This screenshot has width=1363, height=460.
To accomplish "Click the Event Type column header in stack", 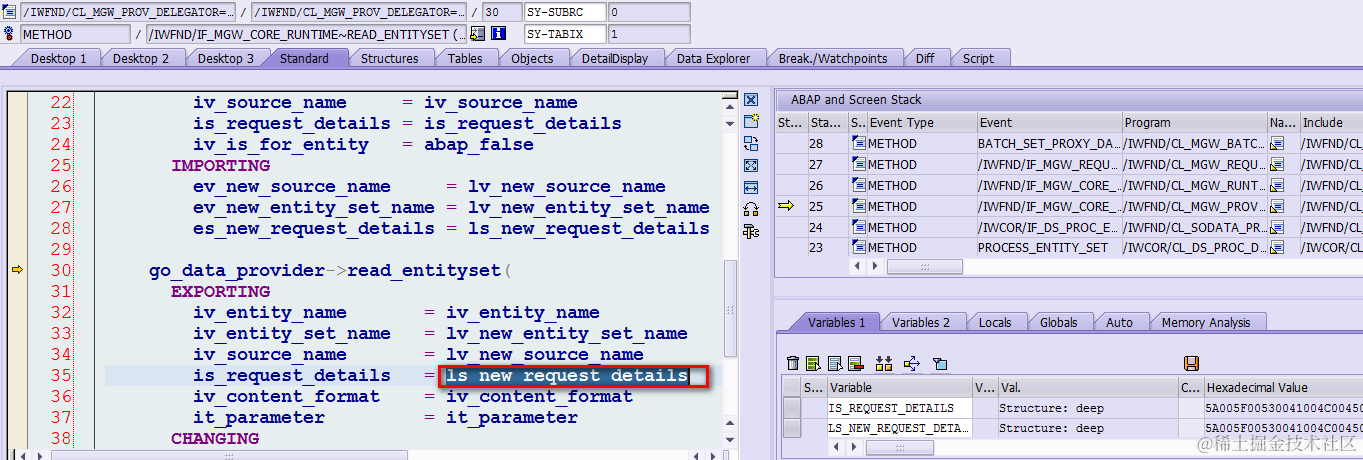I will click(922, 122).
